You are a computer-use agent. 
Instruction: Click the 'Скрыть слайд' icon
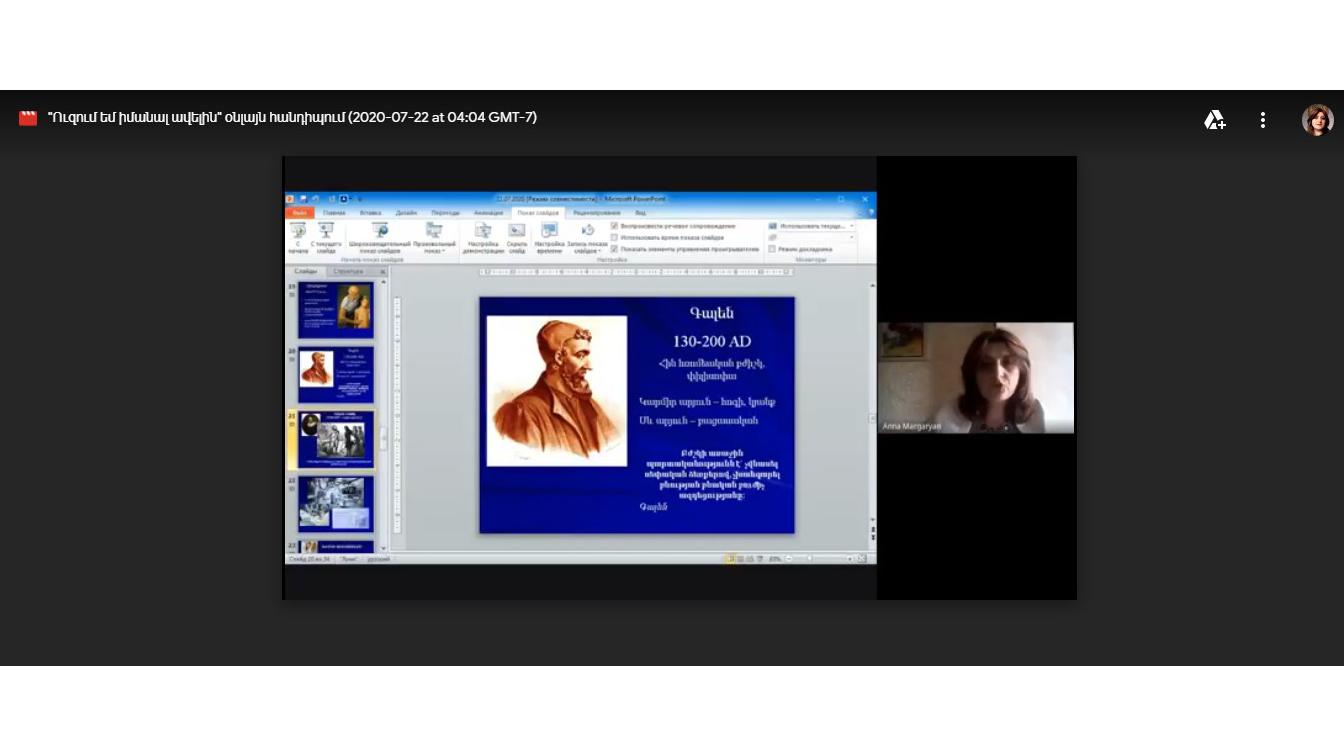coord(517,231)
